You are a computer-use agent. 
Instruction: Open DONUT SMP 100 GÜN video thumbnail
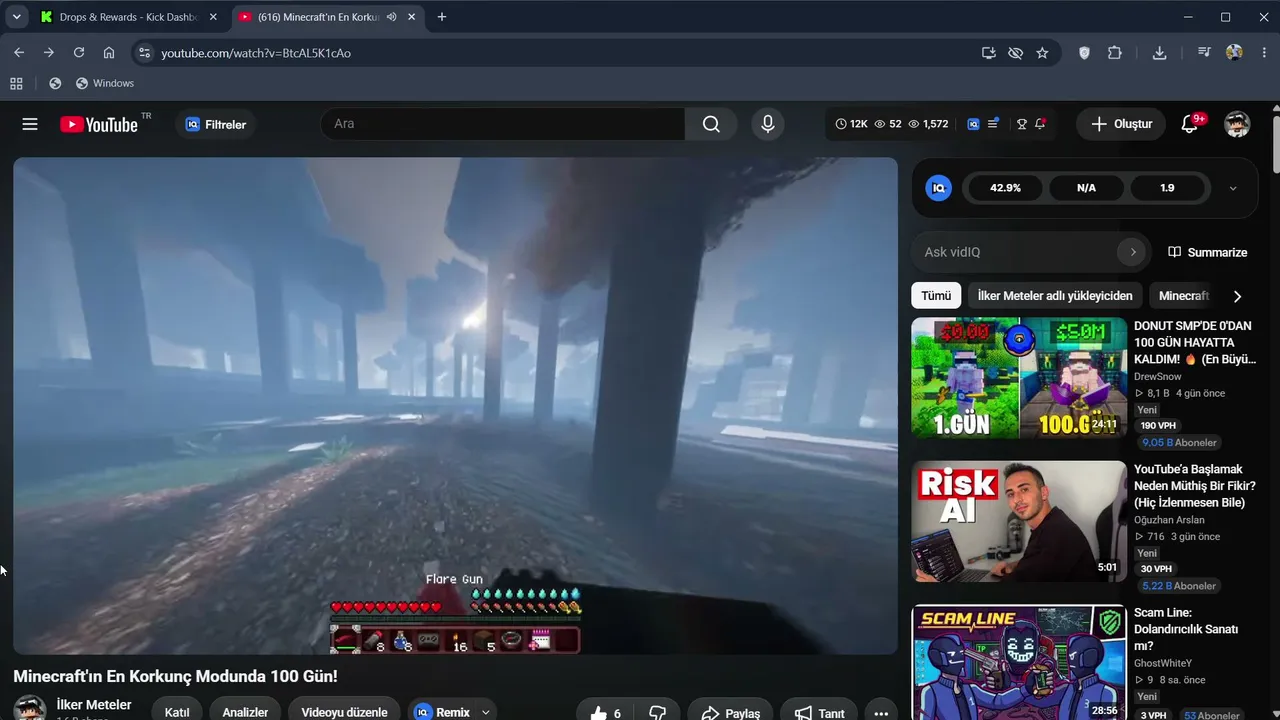1019,378
